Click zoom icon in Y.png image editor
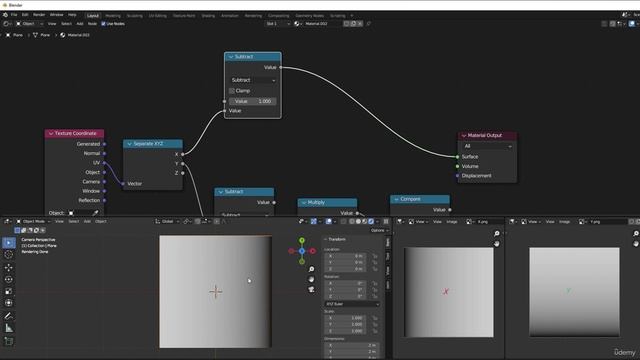The image size is (640, 360). pyautogui.click(x=636, y=233)
